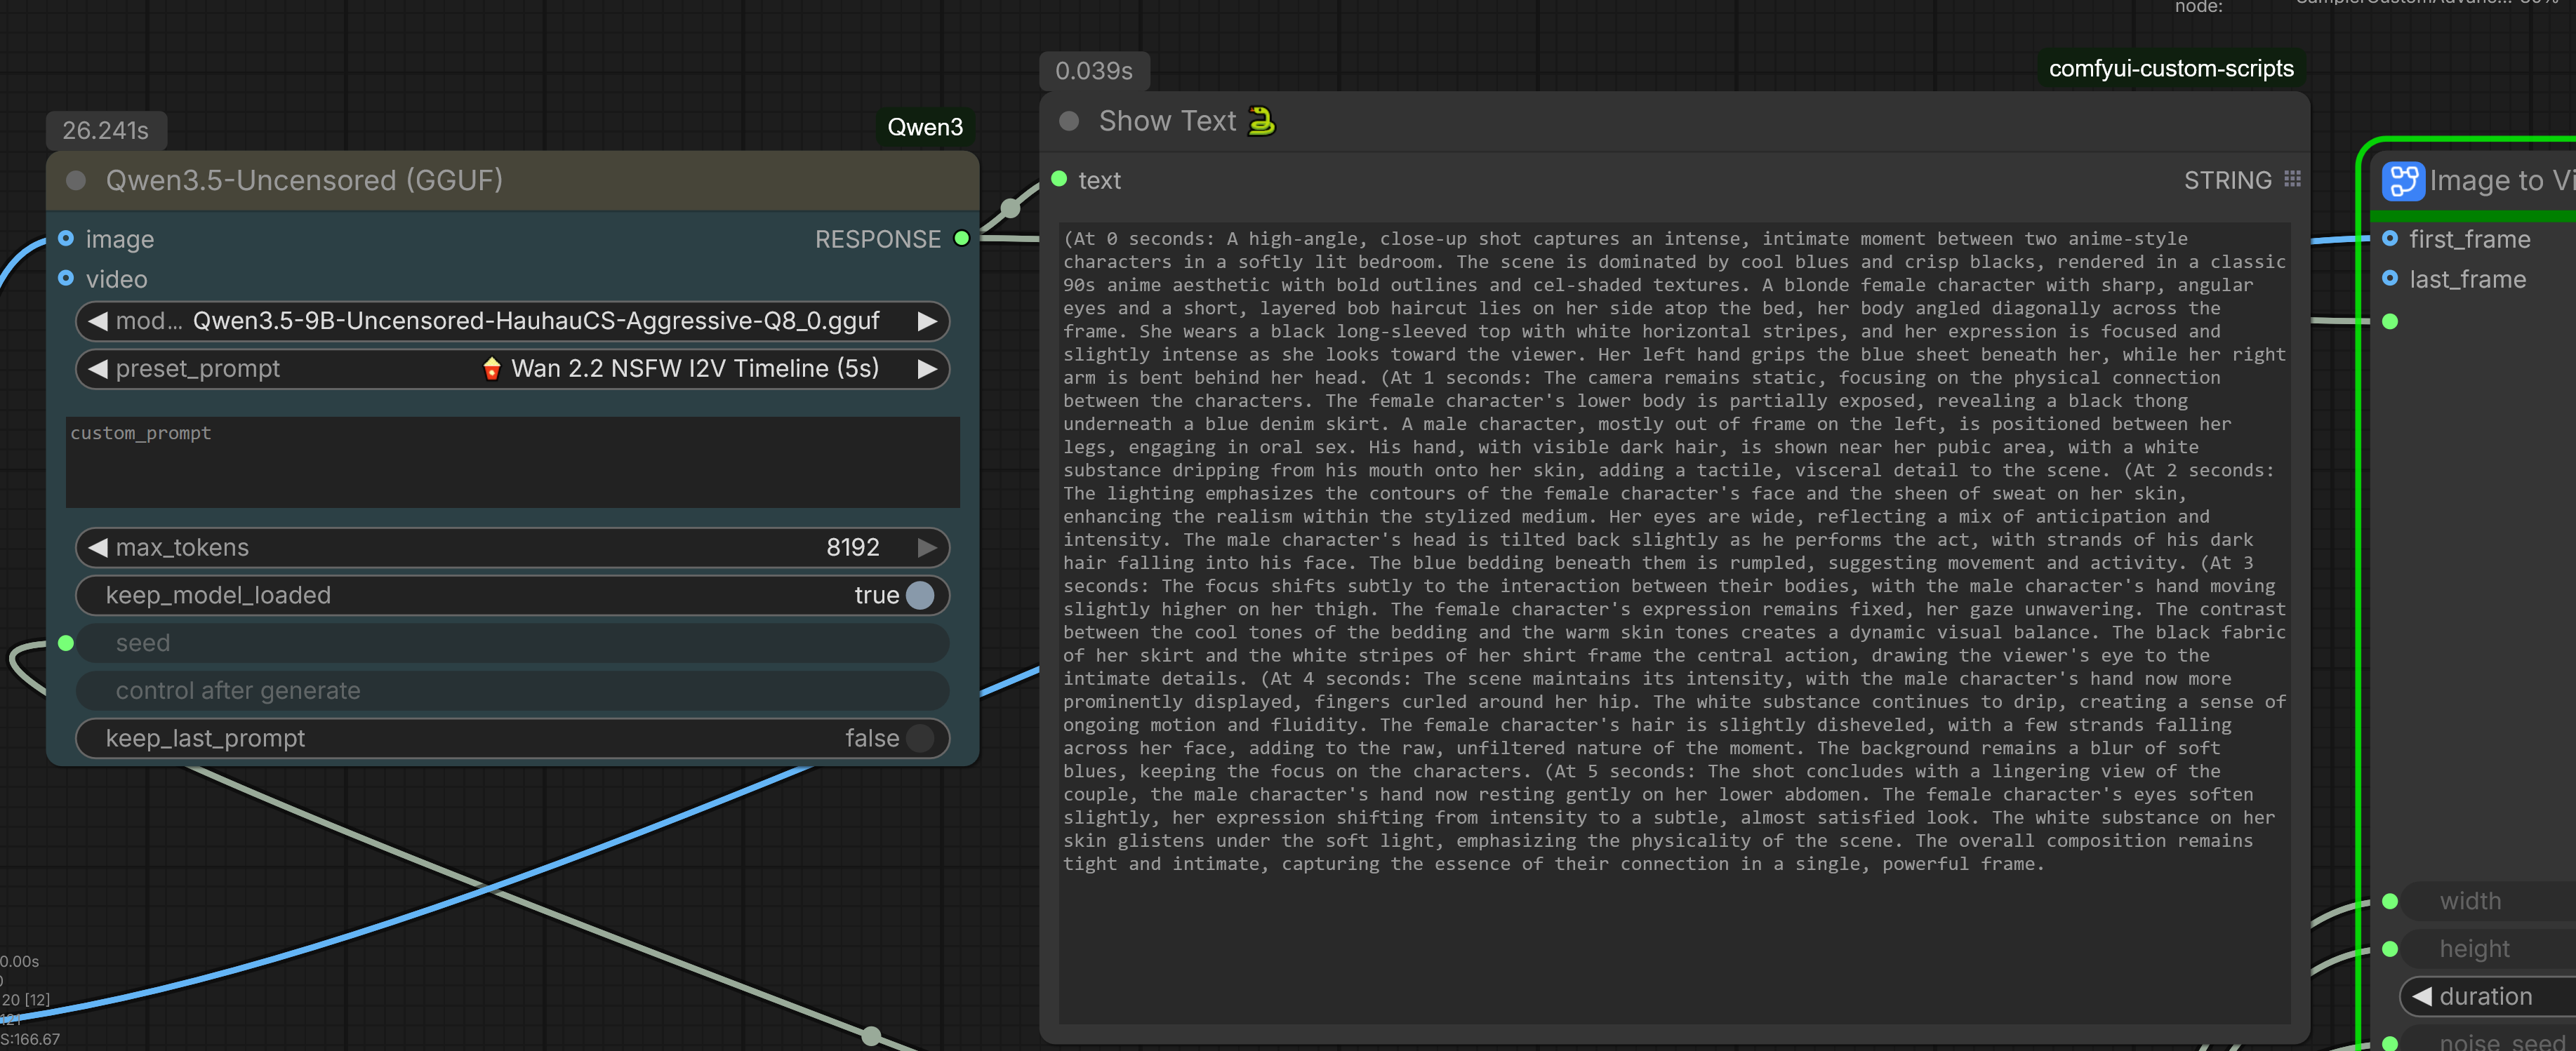Click the RESPONSE output label
This screenshot has width=2576, height=1051.
877,239
